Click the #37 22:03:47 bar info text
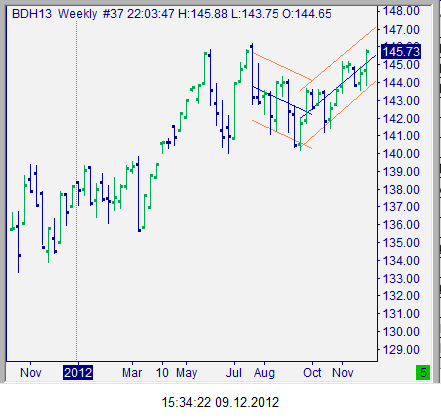441x419 pixels. point(138,14)
